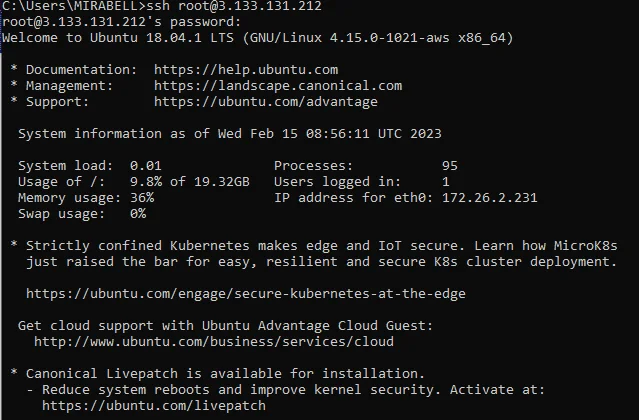Click the ubuntu.com/advantage support link
Viewport: 639px width, 420px height.
point(266,101)
